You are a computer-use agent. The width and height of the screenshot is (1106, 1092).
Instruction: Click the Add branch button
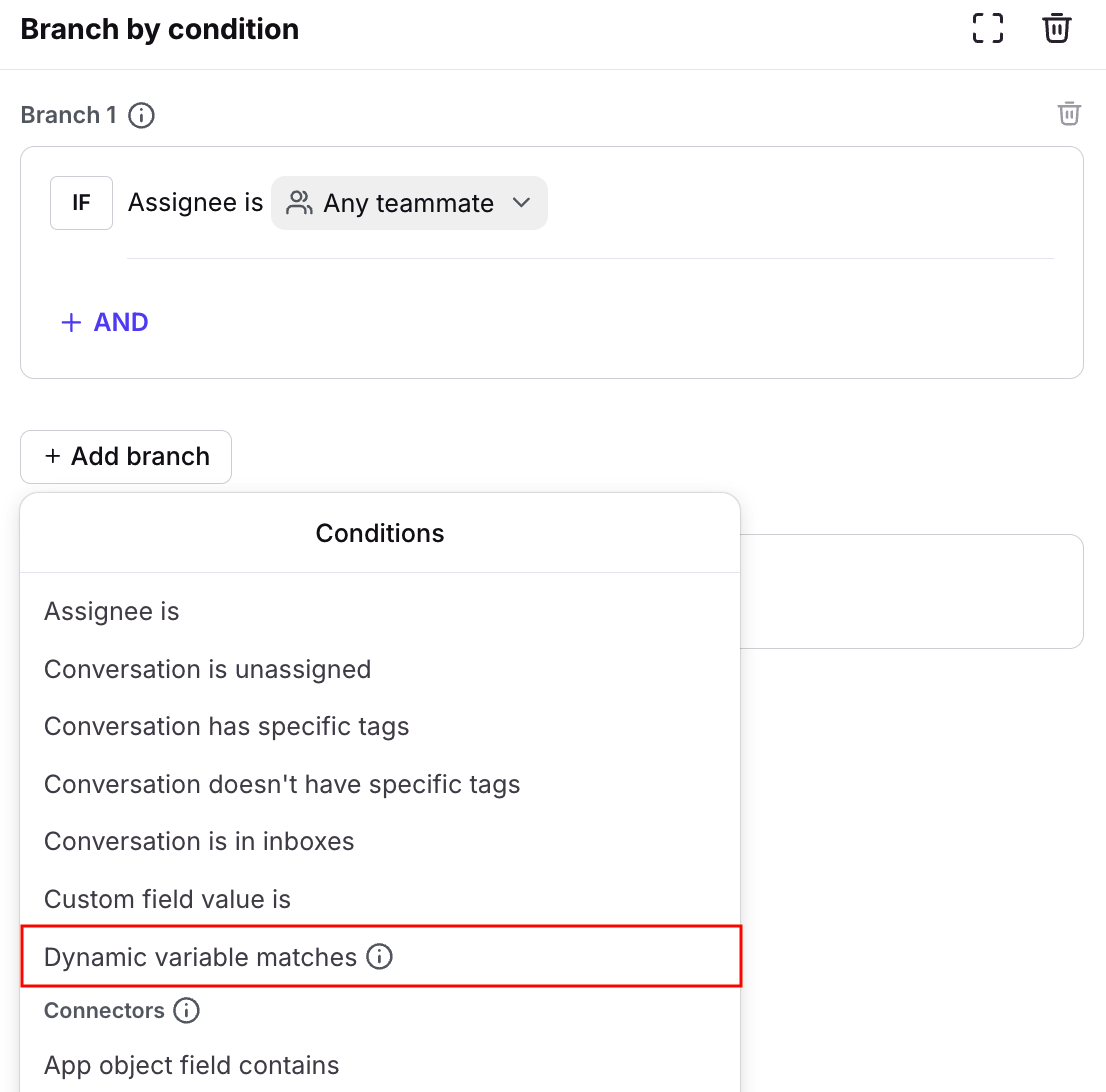pyautogui.click(x=126, y=457)
